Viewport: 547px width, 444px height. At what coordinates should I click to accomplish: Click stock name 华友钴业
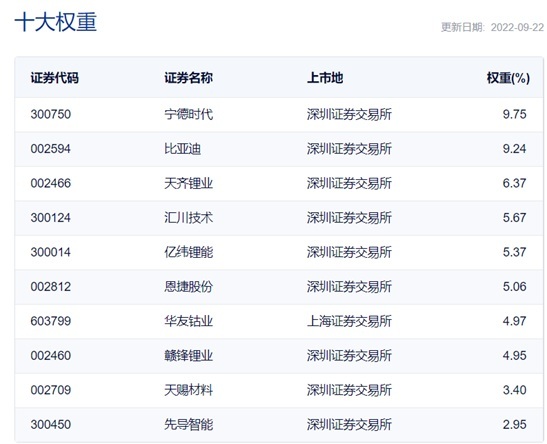(188, 321)
